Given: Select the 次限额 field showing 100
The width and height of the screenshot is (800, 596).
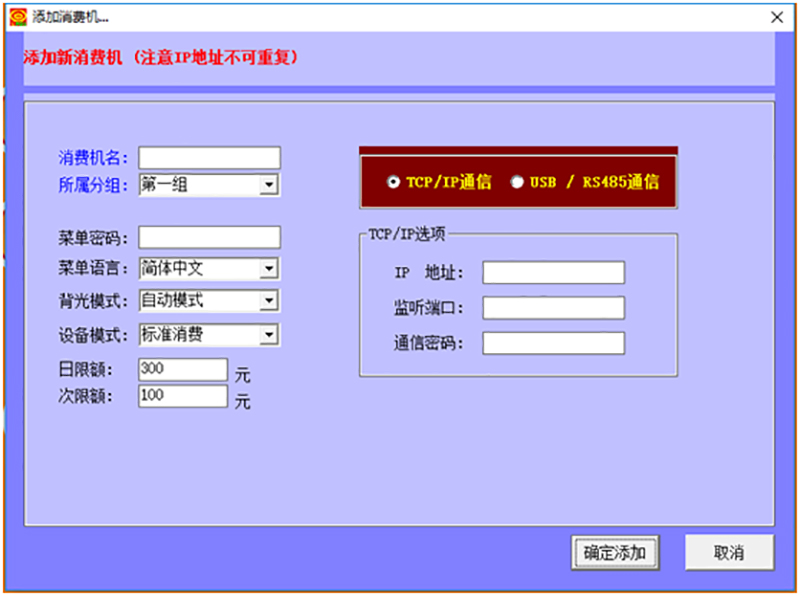Looking at the screenshot, I should coord(183,396).
